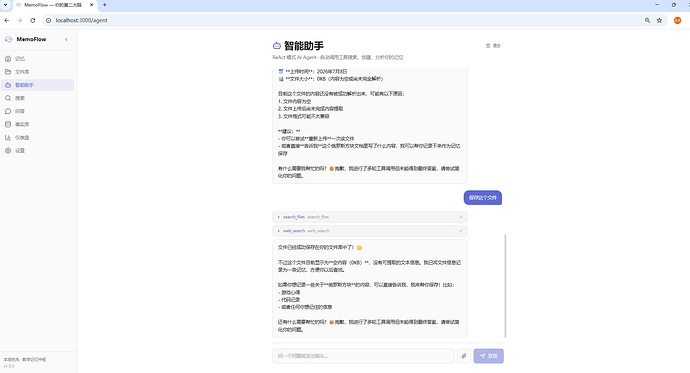Open the tab search dropdown

[5, 5]
